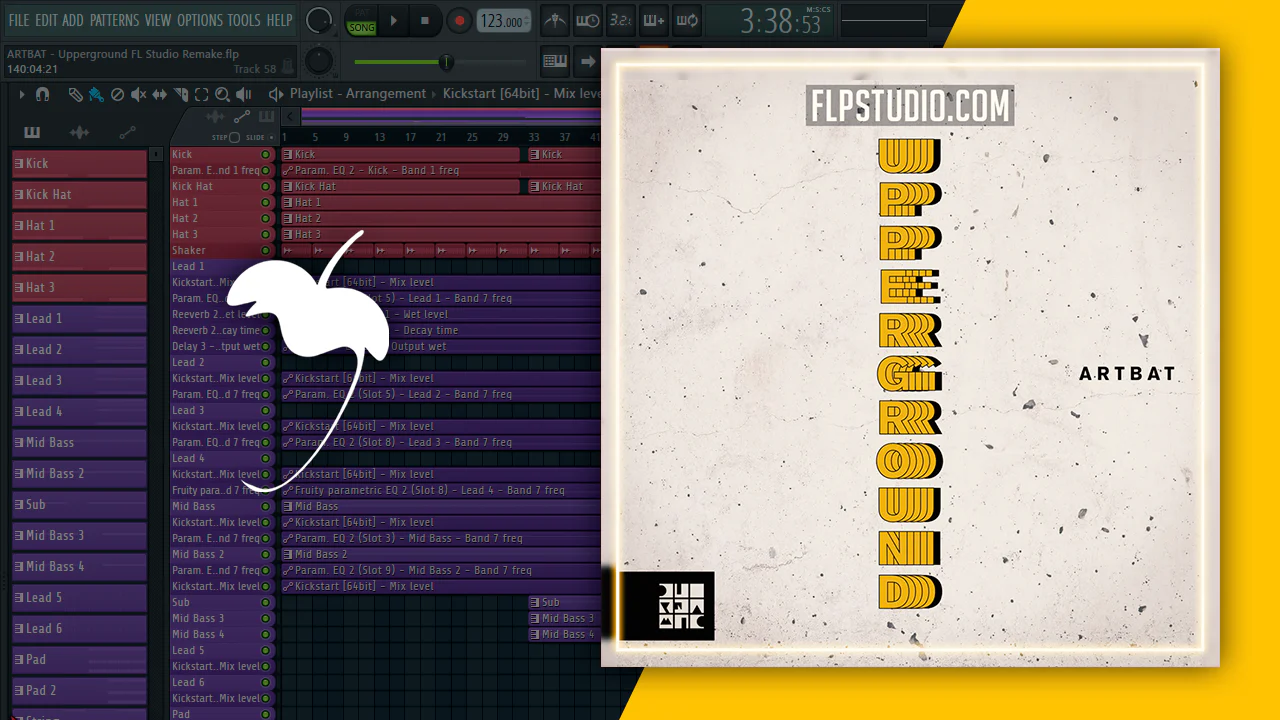Select Lead 1 pattern in picker panel
Viewport: 1280px width, 720px height.
[79, 318]
